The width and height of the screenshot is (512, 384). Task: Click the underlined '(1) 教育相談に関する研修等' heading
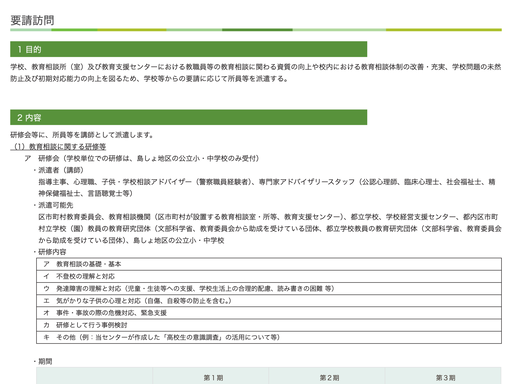pos(58,147)
